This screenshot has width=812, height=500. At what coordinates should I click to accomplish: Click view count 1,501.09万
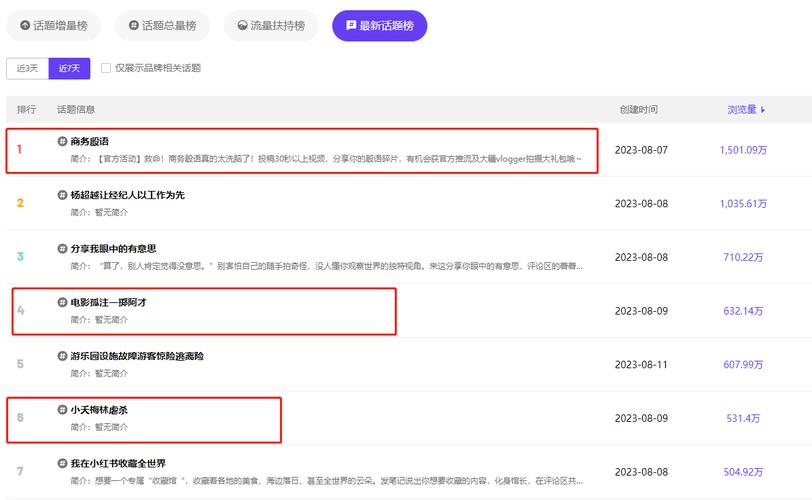(x=743, y=150)
